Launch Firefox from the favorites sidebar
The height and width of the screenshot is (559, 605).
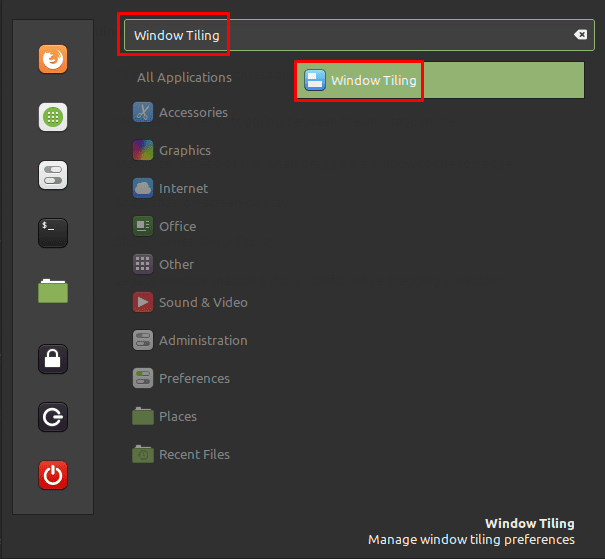[x=53, y=59]
